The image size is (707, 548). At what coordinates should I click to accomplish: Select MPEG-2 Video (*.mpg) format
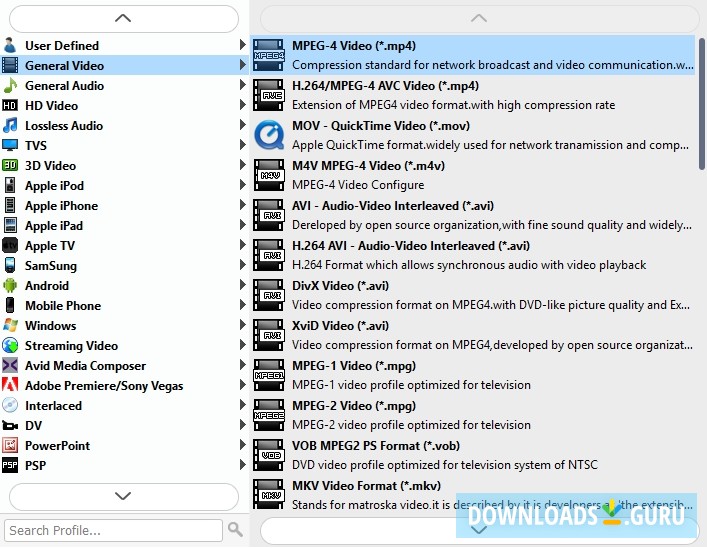[473, 415]
